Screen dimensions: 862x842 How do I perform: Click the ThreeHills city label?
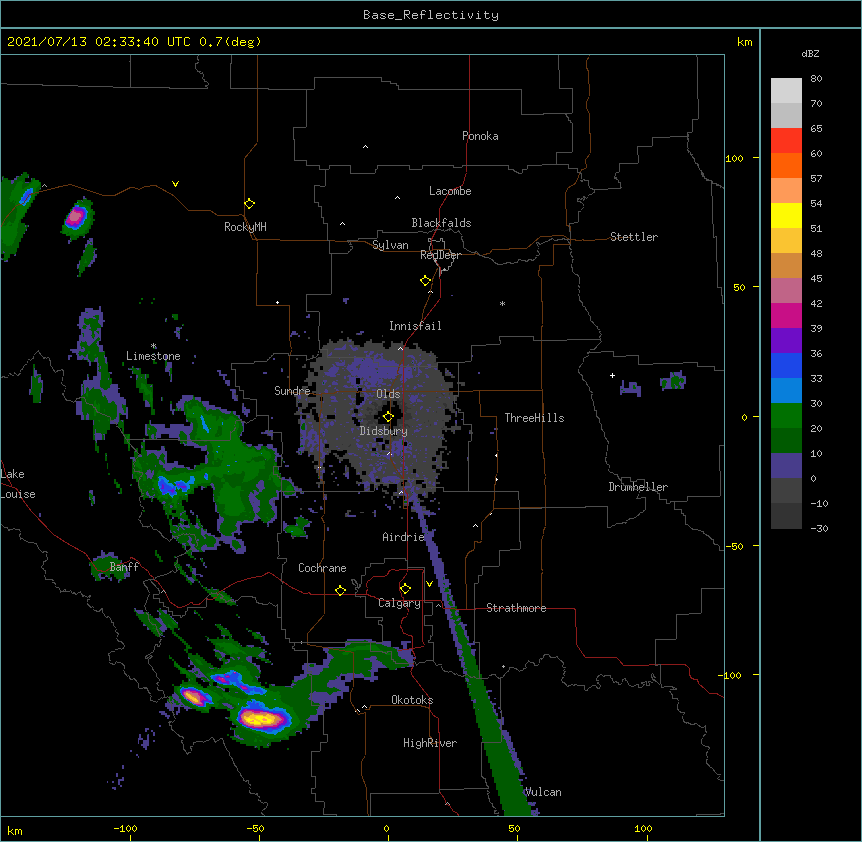tap(534, 418)
